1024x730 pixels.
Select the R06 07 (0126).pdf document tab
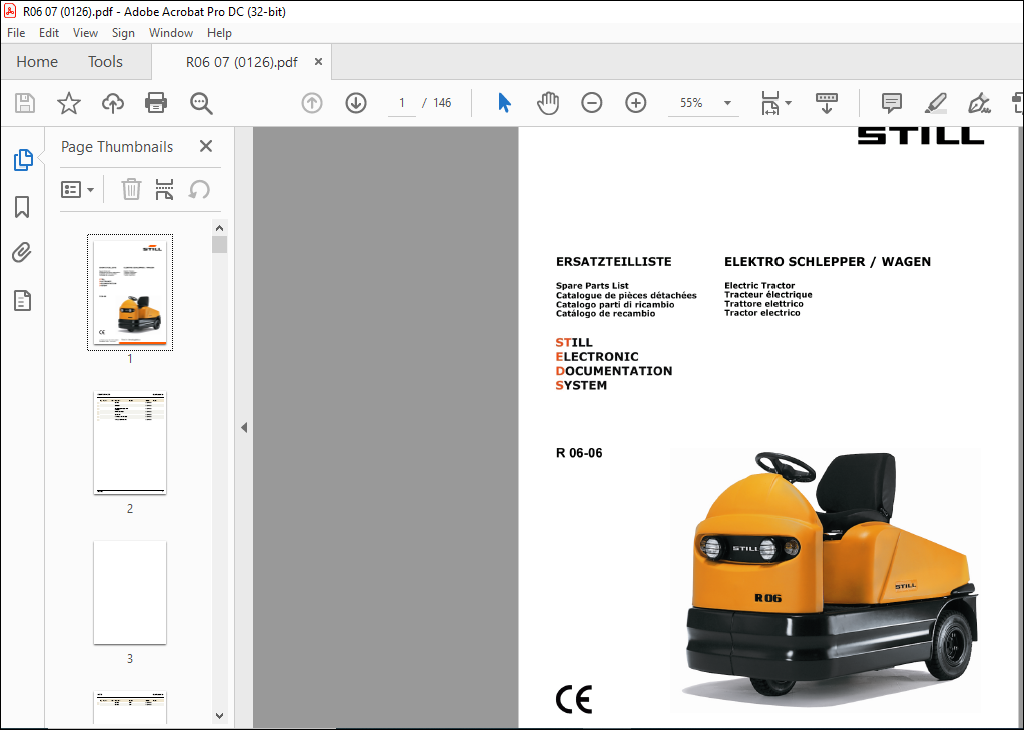coord(241,62)
